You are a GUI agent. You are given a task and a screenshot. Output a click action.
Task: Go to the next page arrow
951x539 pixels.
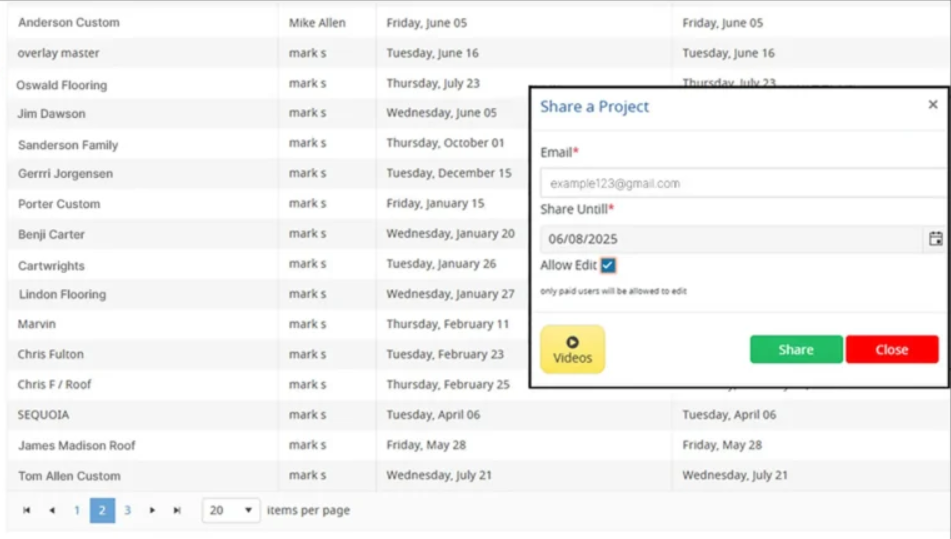point(152,511)
